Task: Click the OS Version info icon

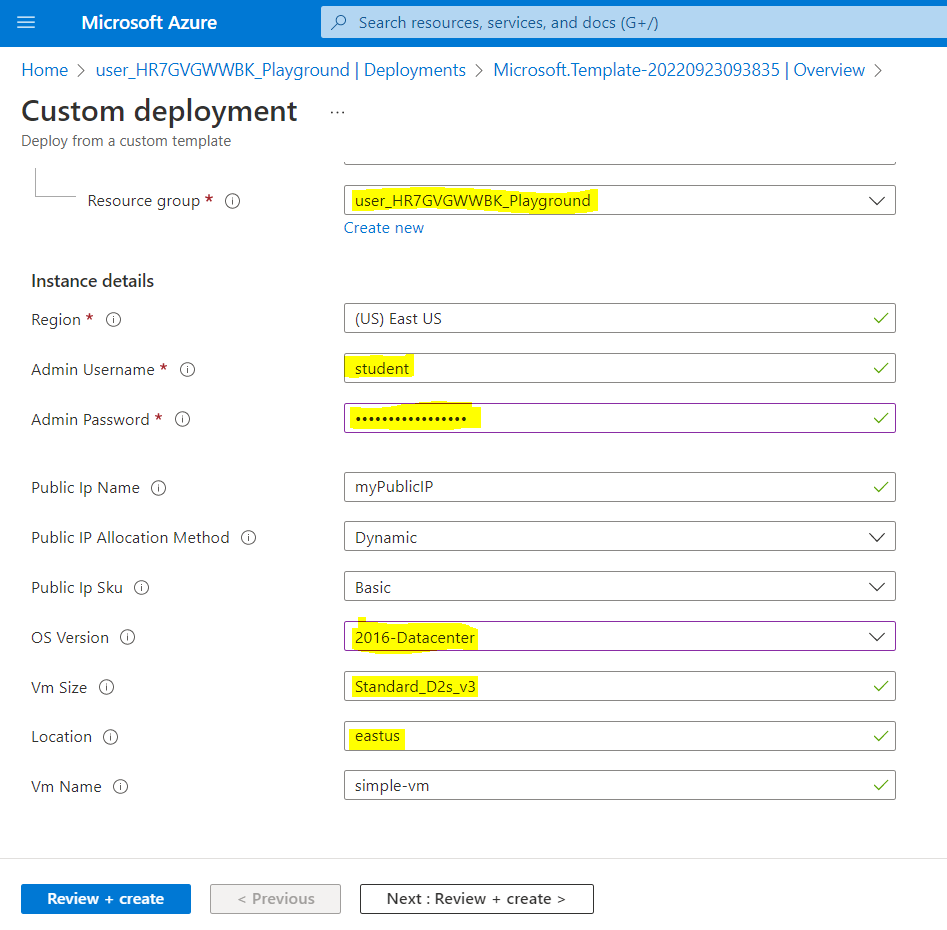Action: point(128,638)
